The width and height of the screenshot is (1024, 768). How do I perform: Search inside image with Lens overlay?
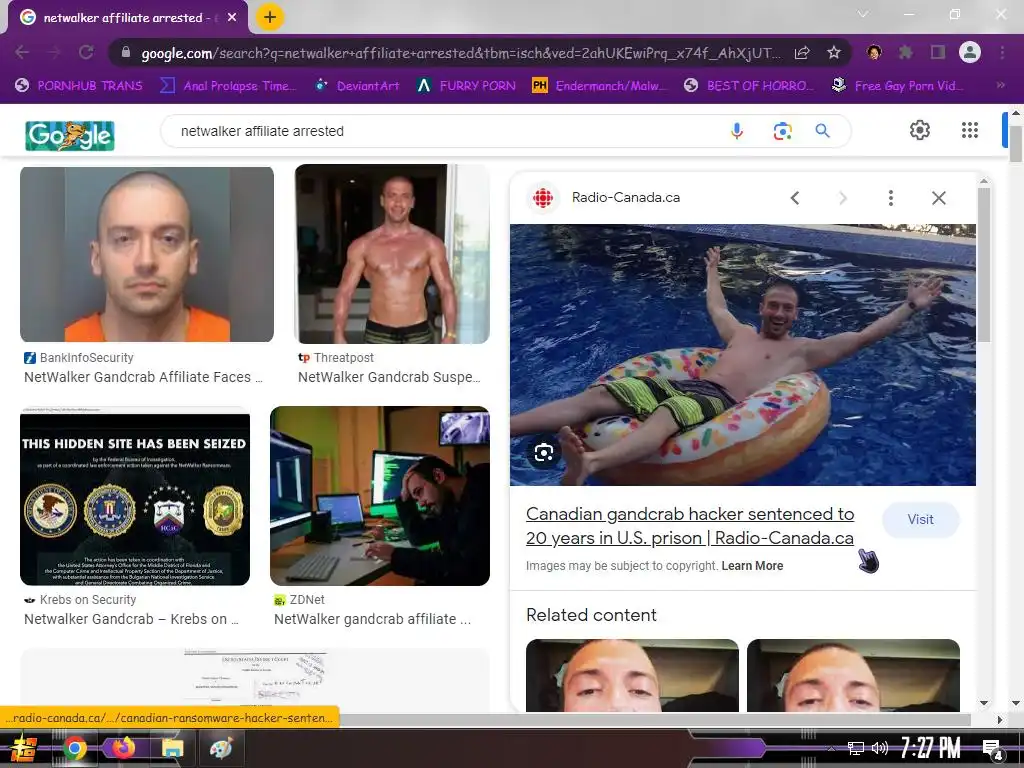(543, 452)
